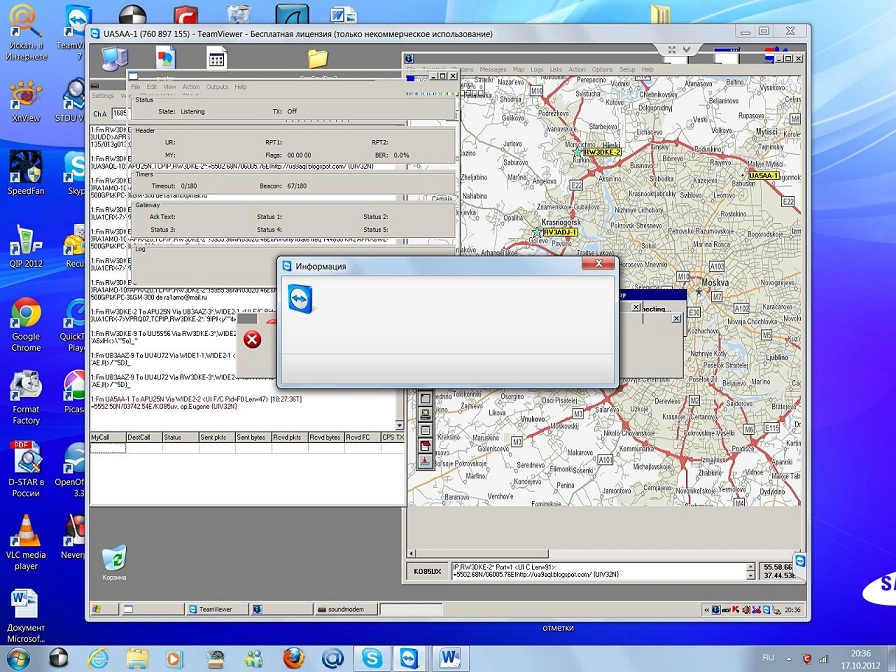Switch to TeamViewer in the remote taskbar
The height and width of the screenshot is (672, 896).
point(217,610)
